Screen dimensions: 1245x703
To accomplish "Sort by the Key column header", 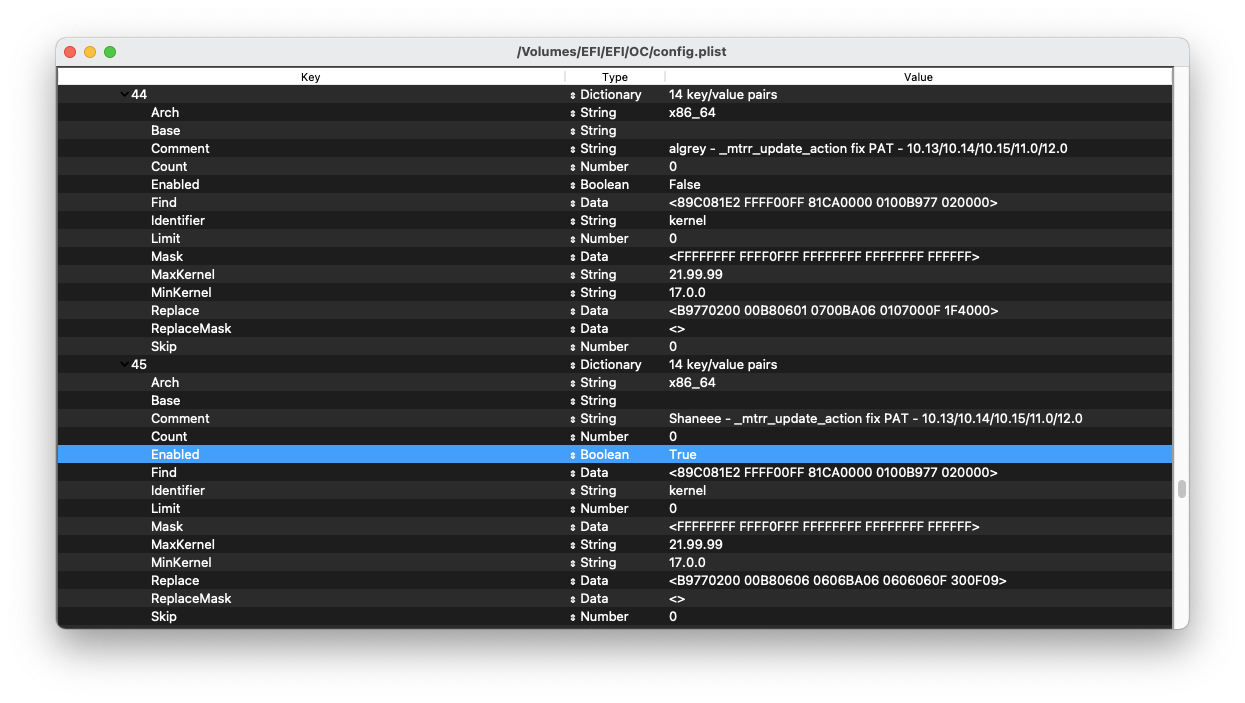I will (310, 77).
